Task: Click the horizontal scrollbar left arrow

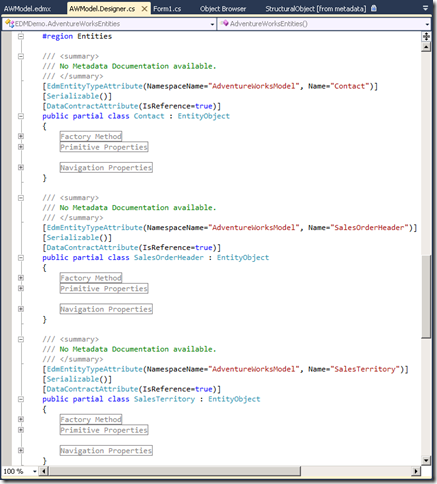Action: [44, 471]
